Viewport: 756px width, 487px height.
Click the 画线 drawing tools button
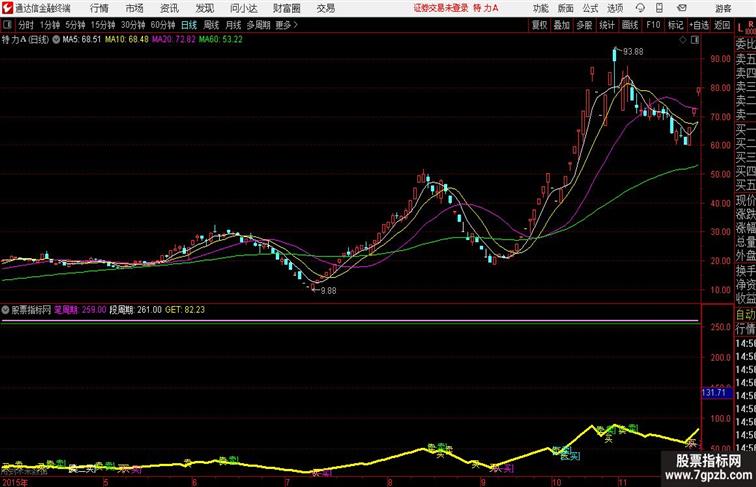point(630,25)
